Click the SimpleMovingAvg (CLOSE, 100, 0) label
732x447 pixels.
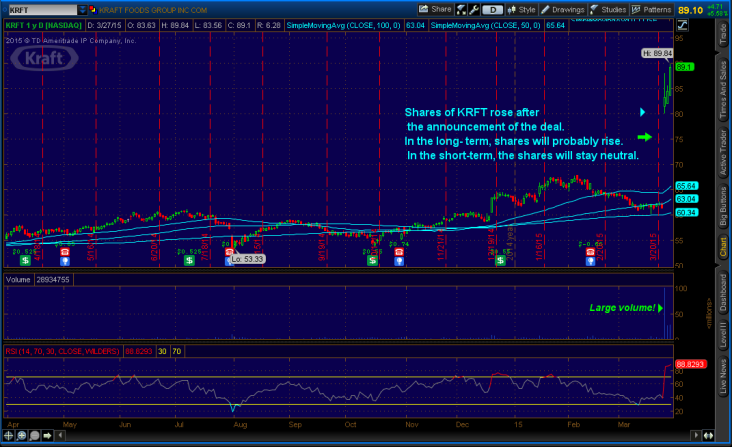pyautogui.click(x=343, y=25)
